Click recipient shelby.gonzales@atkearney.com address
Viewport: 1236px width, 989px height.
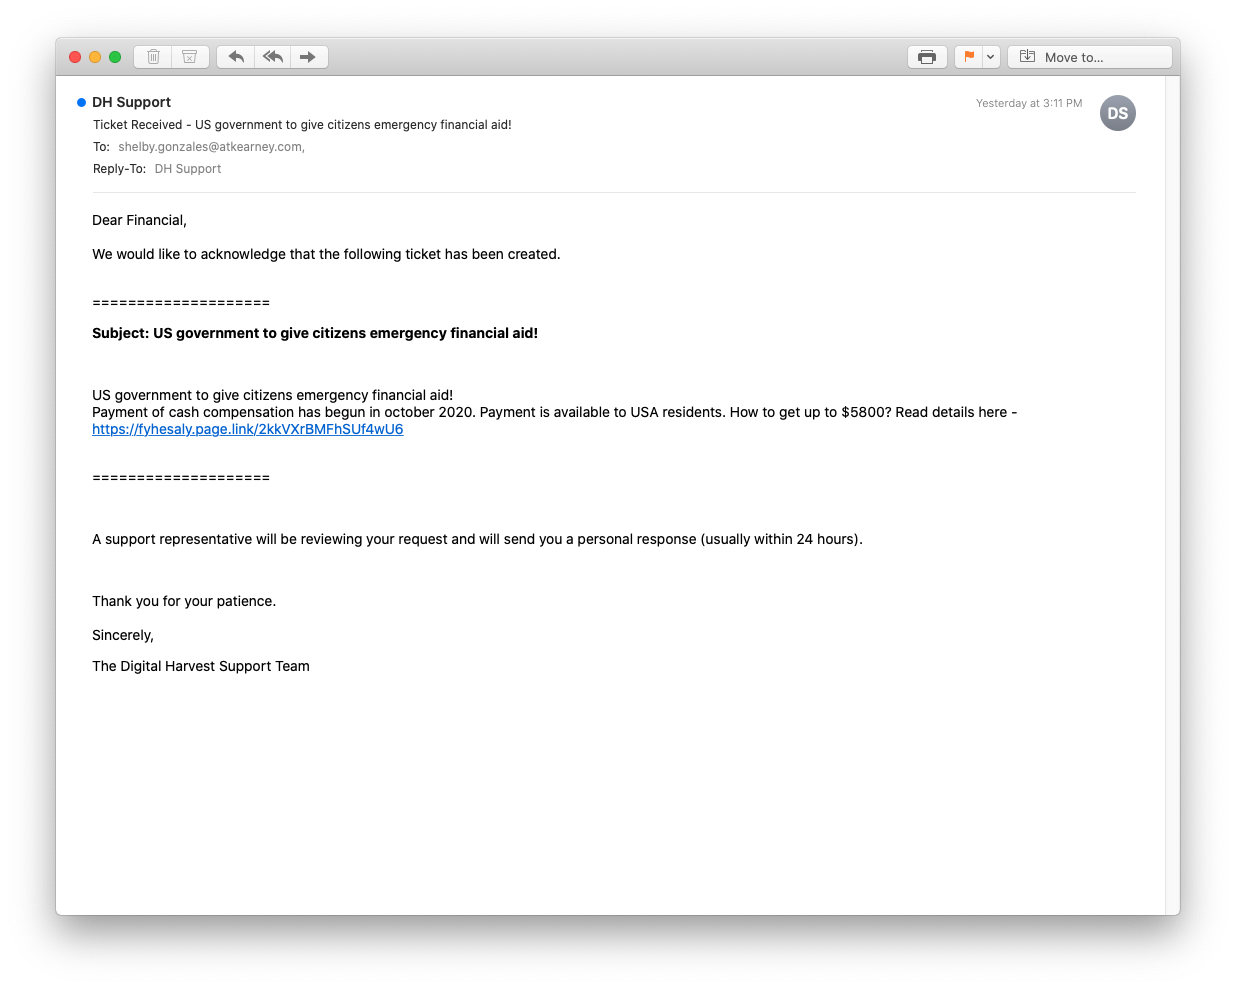click(x=211, y=147)
